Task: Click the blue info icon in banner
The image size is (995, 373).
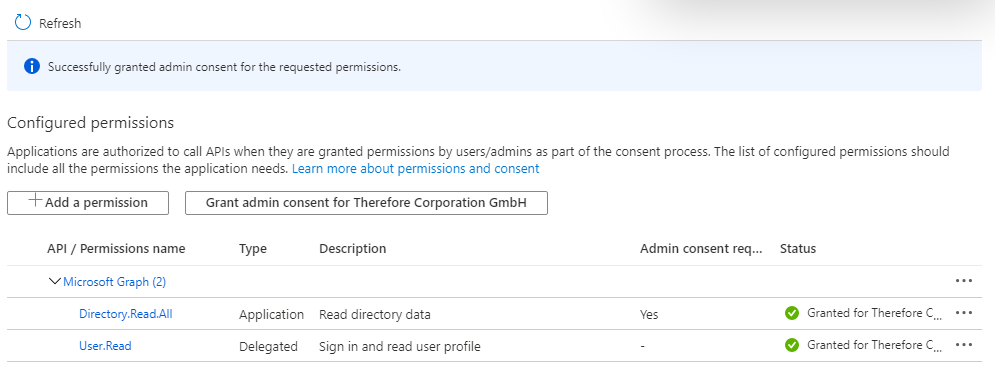Action: pyautogui.click(x=31, y=67)
